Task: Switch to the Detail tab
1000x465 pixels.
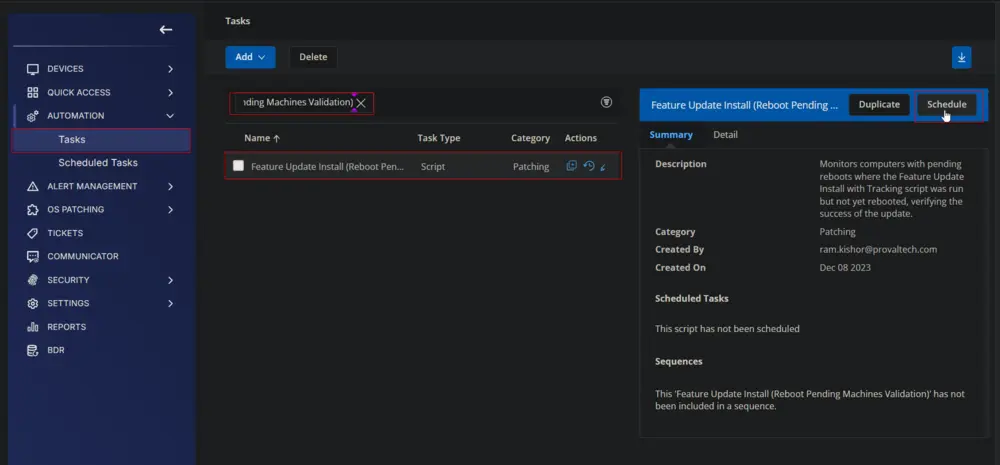Action: (x=725, y=135)
